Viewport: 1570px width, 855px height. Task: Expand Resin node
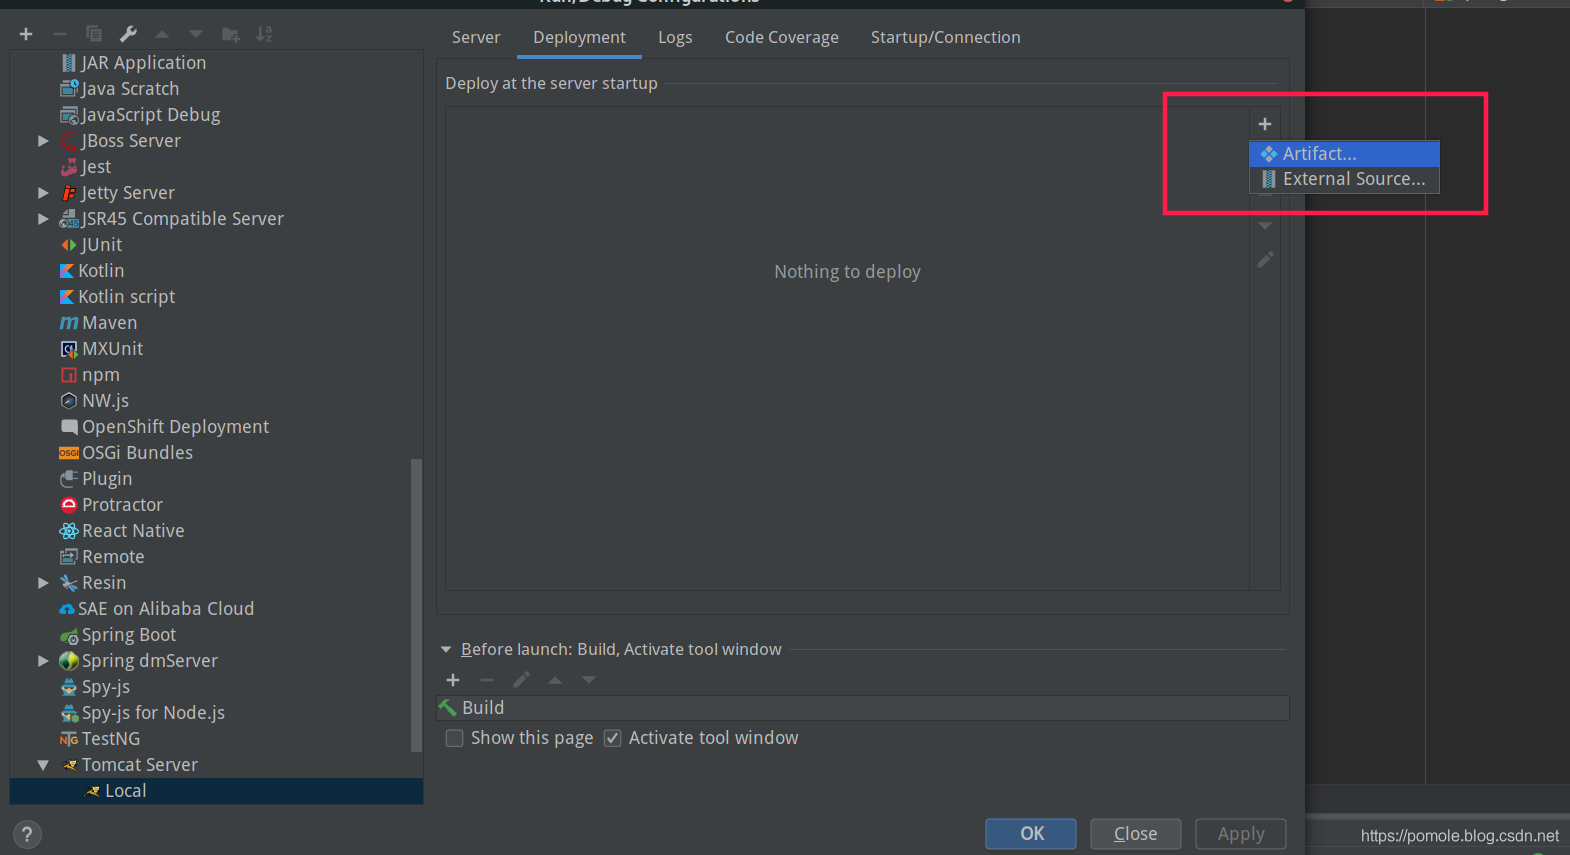click(x=43, y=583)
